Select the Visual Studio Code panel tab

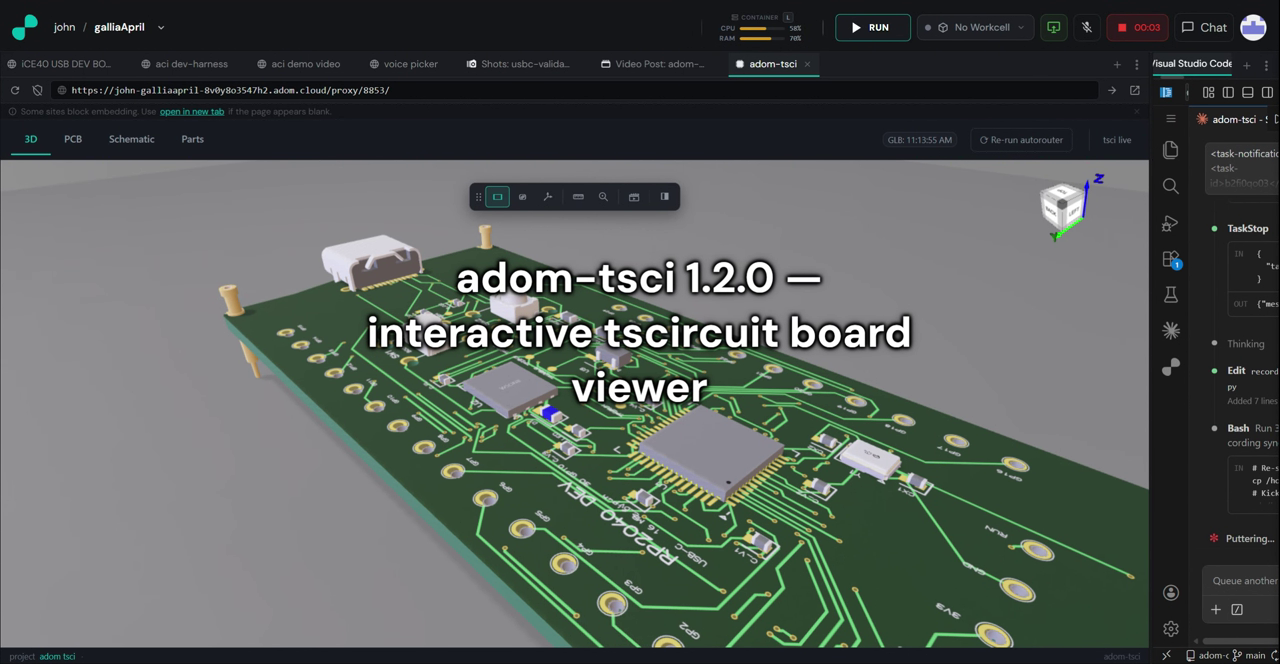click(x=1191, y=64)
